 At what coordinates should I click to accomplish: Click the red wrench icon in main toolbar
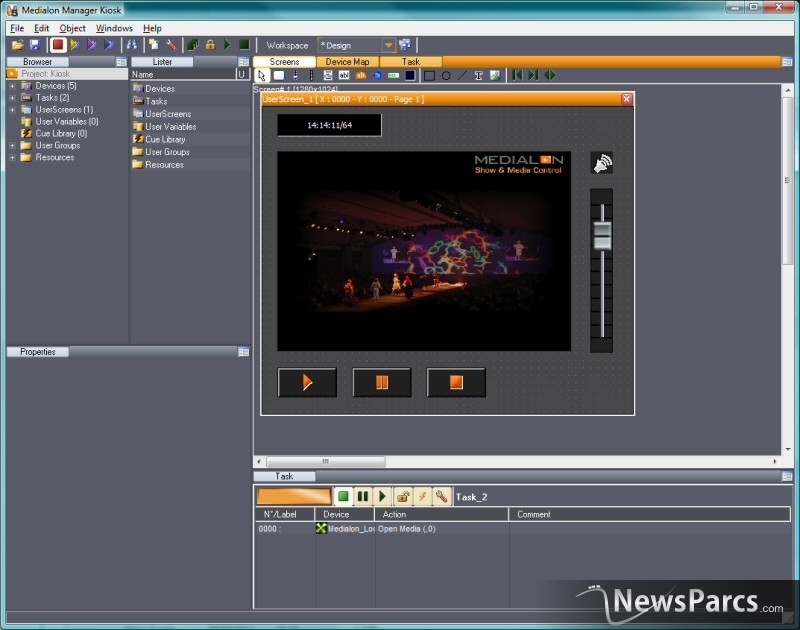point(171,45)
